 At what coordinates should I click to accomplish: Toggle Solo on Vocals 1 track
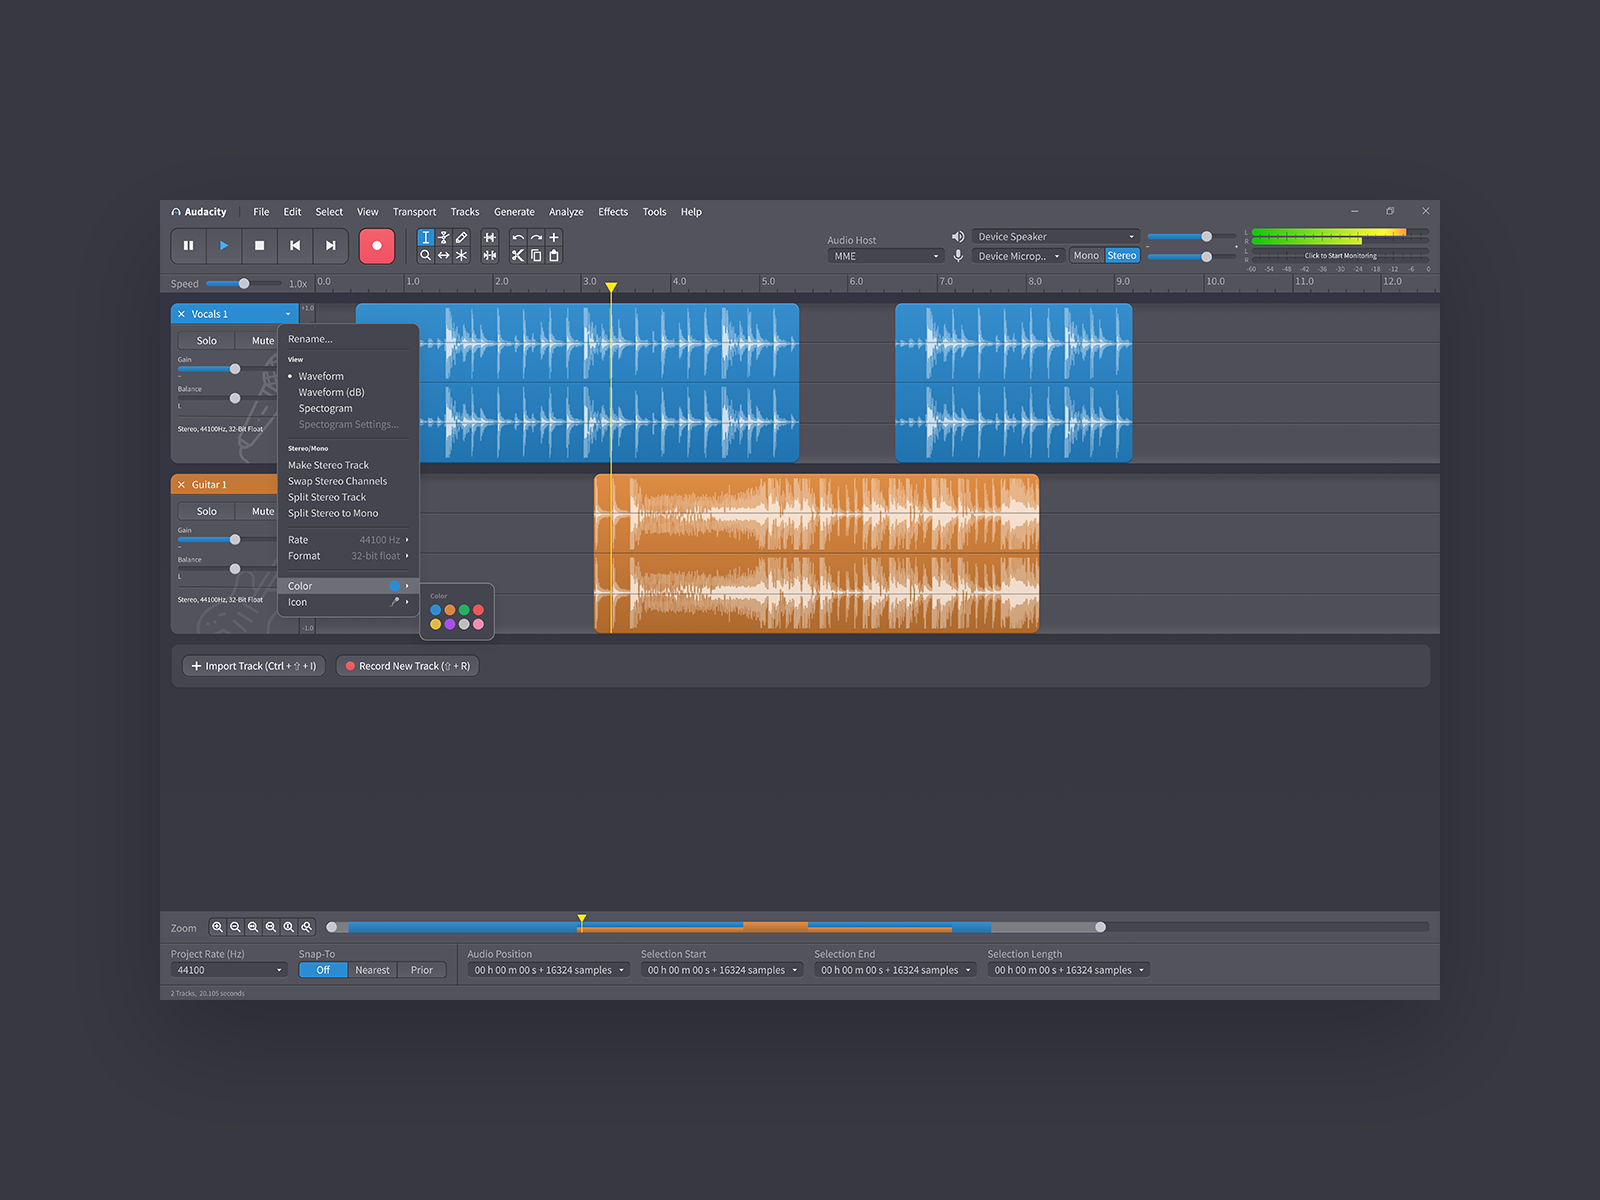(207, 341)
